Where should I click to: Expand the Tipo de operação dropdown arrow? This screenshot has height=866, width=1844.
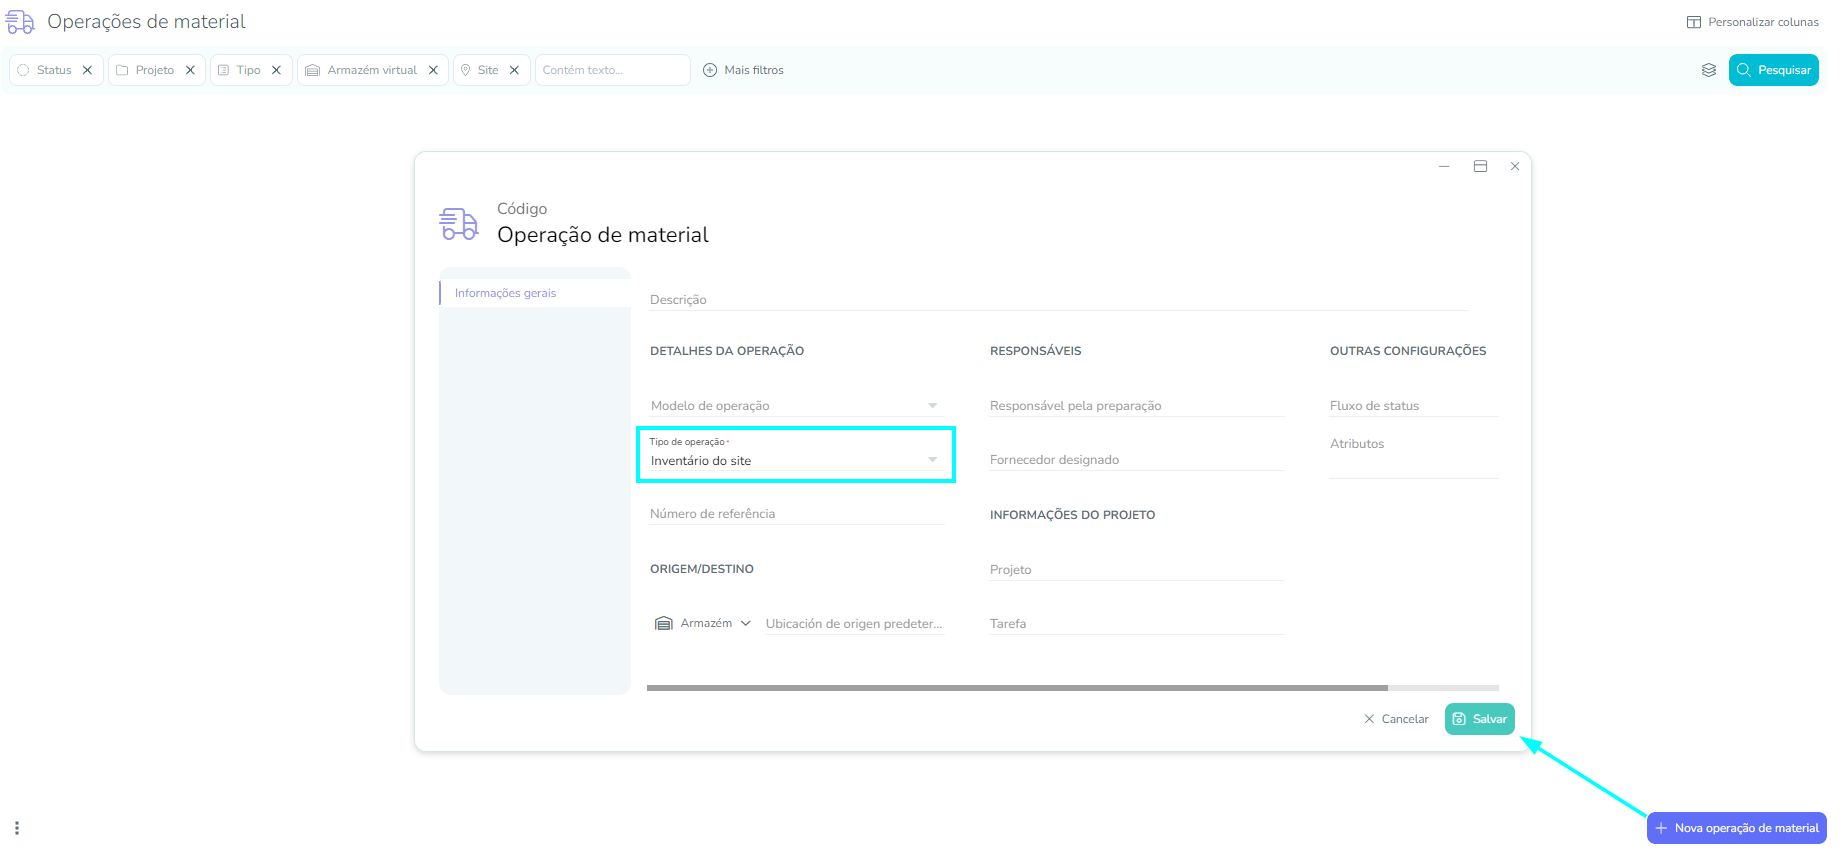coord(932,460)
